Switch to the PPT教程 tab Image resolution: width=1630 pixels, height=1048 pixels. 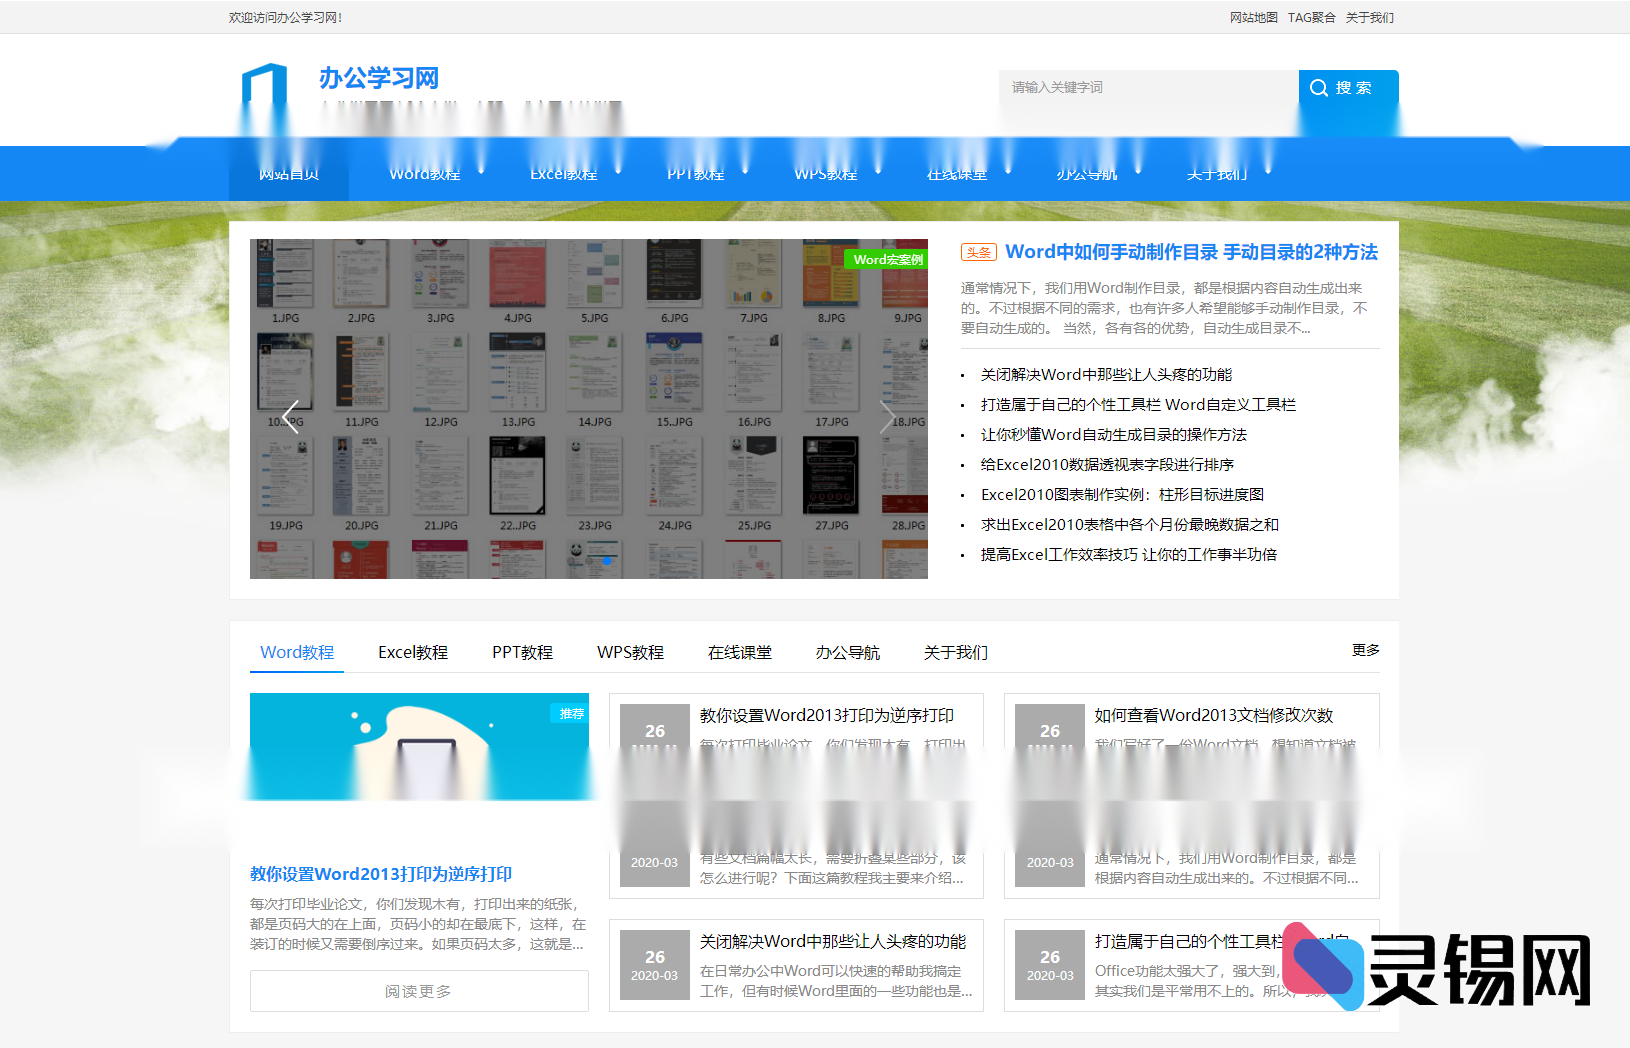(x=522, y=652)
